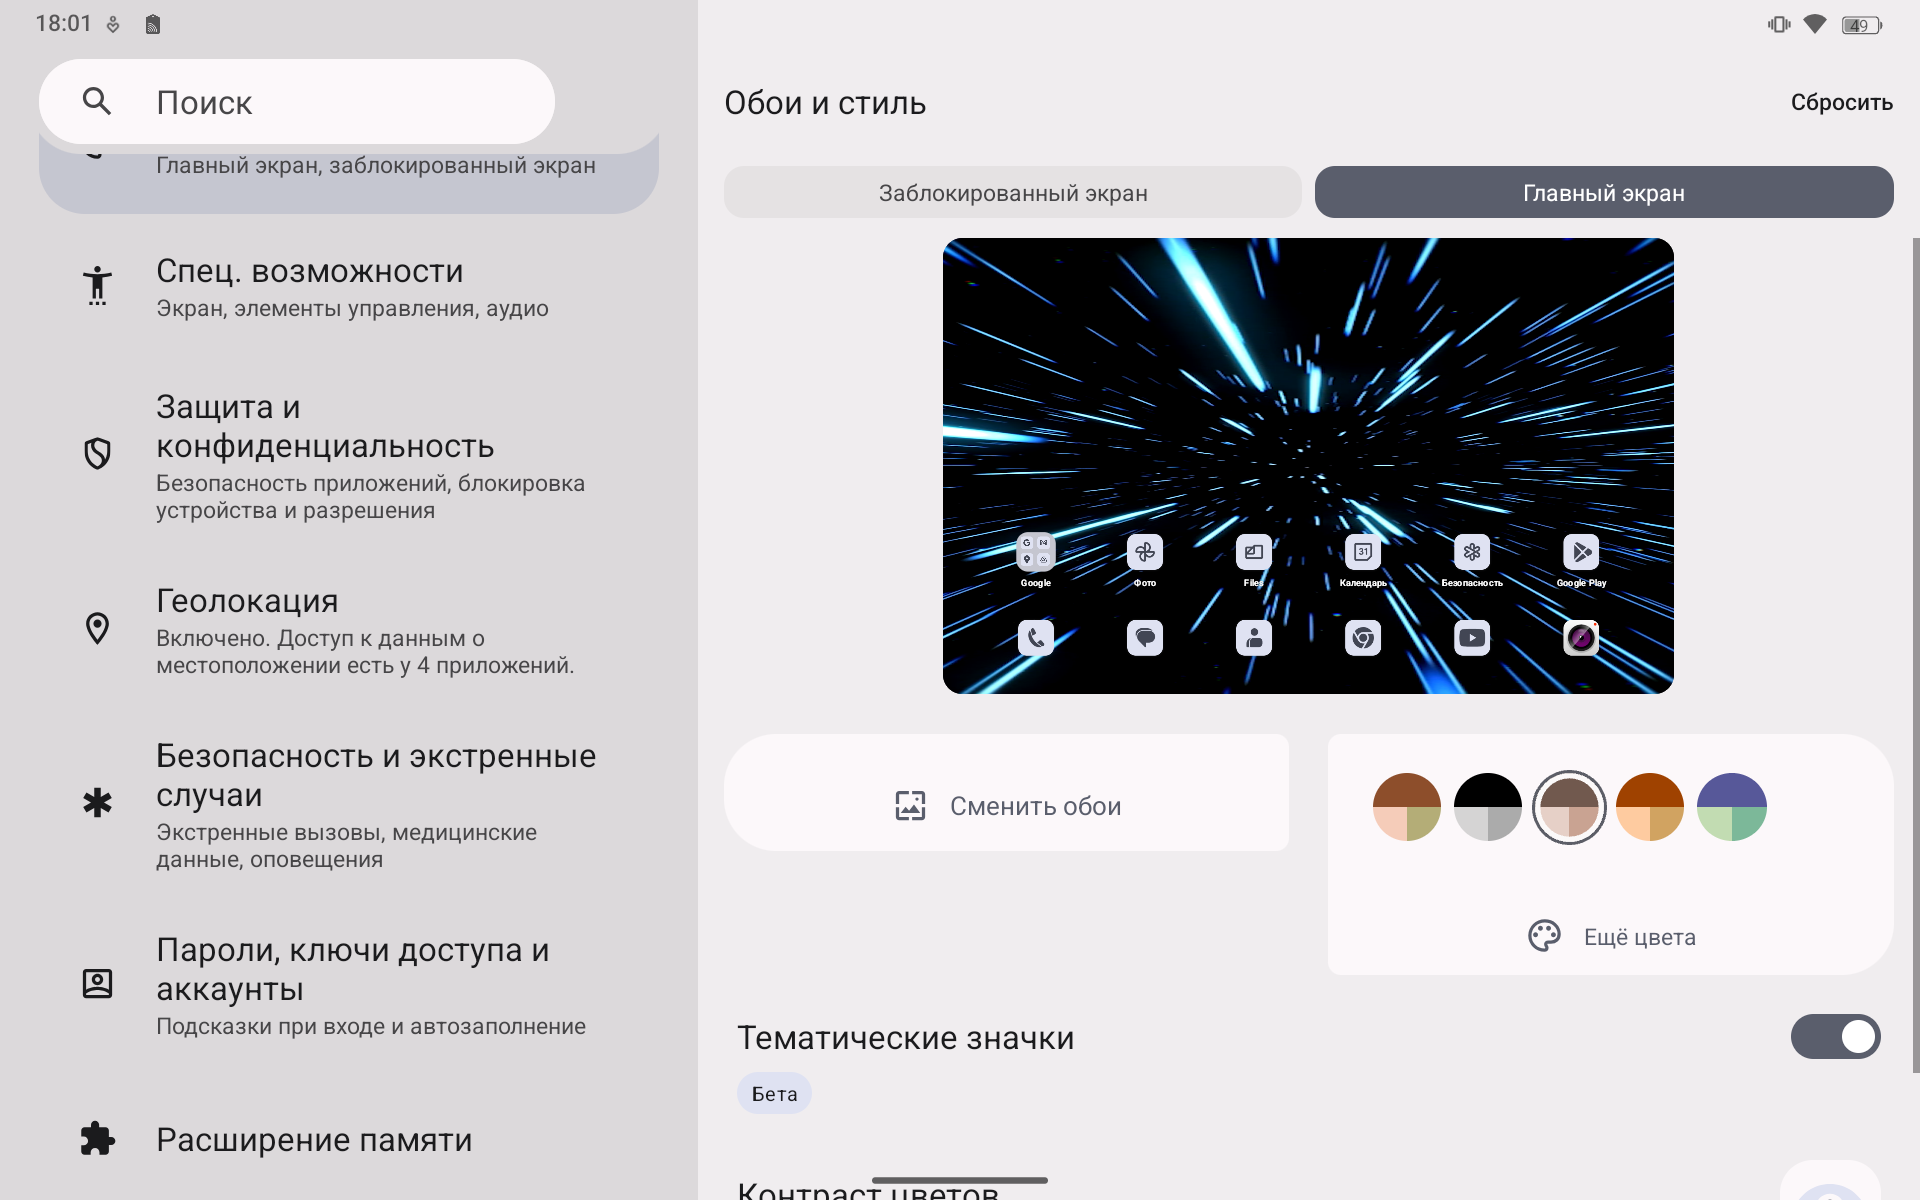The width and height of the screenshot is (1920, 1200).
Task: Tap the memory extension puzzle icon
Action: click(97, 1139)
